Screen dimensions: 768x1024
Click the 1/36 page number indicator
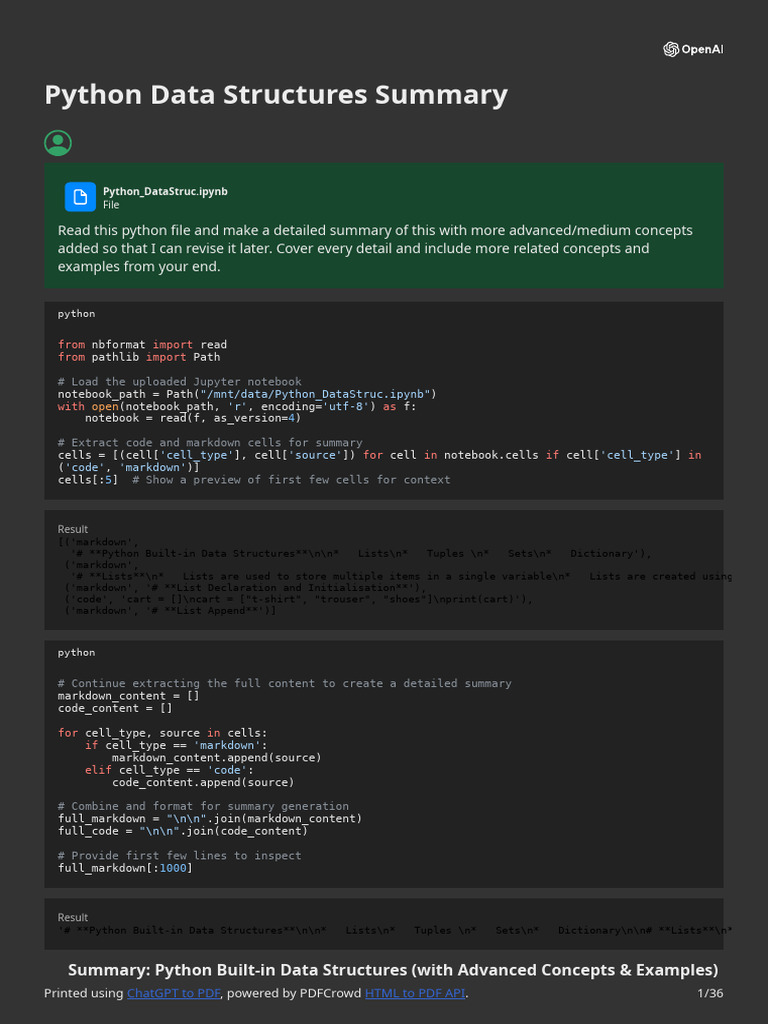711,993
